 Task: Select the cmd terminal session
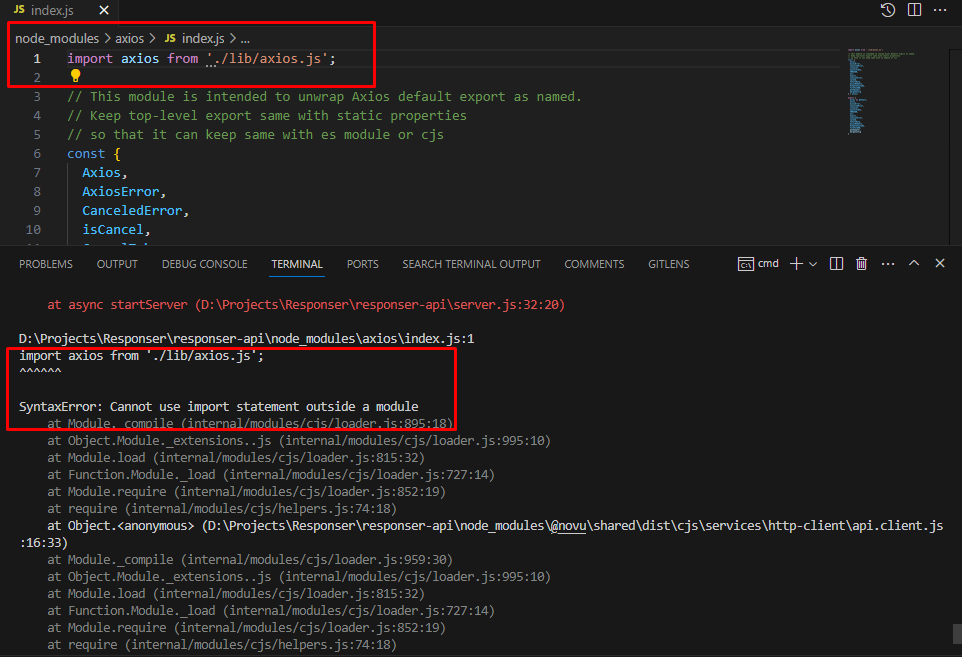tap(758, 263)
